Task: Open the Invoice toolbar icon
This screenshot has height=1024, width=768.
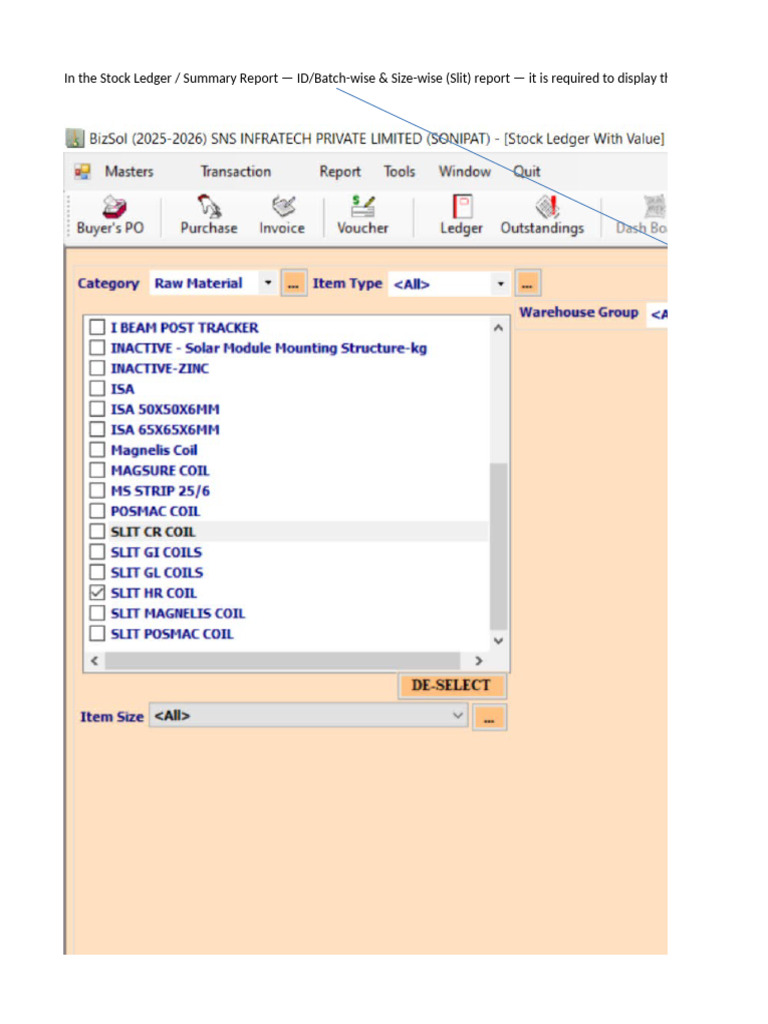Action: (x=282, y=215)
